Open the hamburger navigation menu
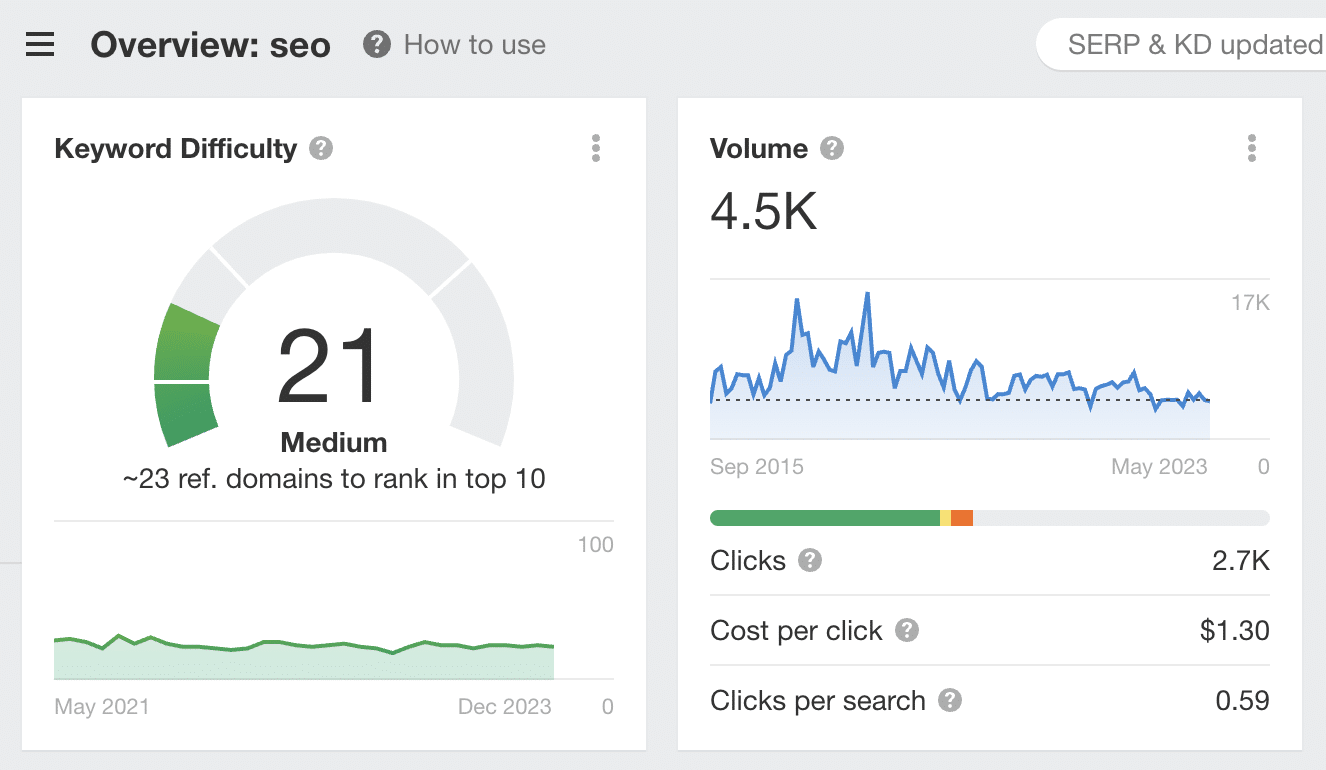The image size is (1326, 770). click(x=40, y=45)
